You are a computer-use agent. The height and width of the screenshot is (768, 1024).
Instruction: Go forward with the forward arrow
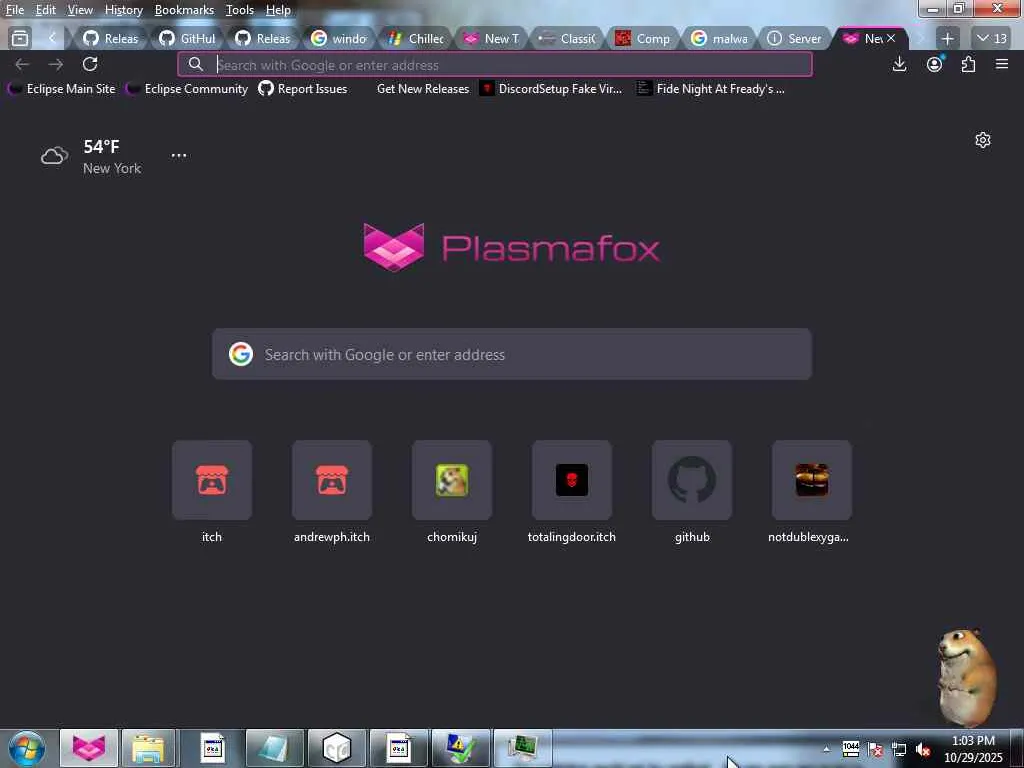tap(56, 64)
